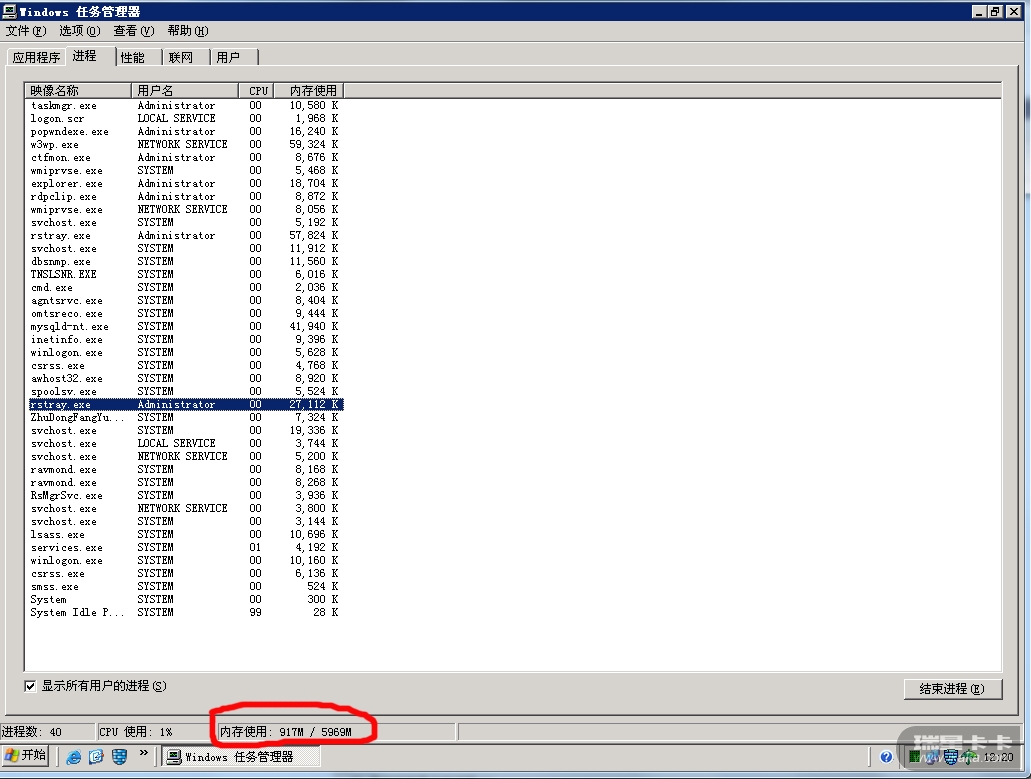1031x779 pixels.
Task: Select csrss.exe row using 4,768 K
Action: pyautogui.click(x=185, y=366)
